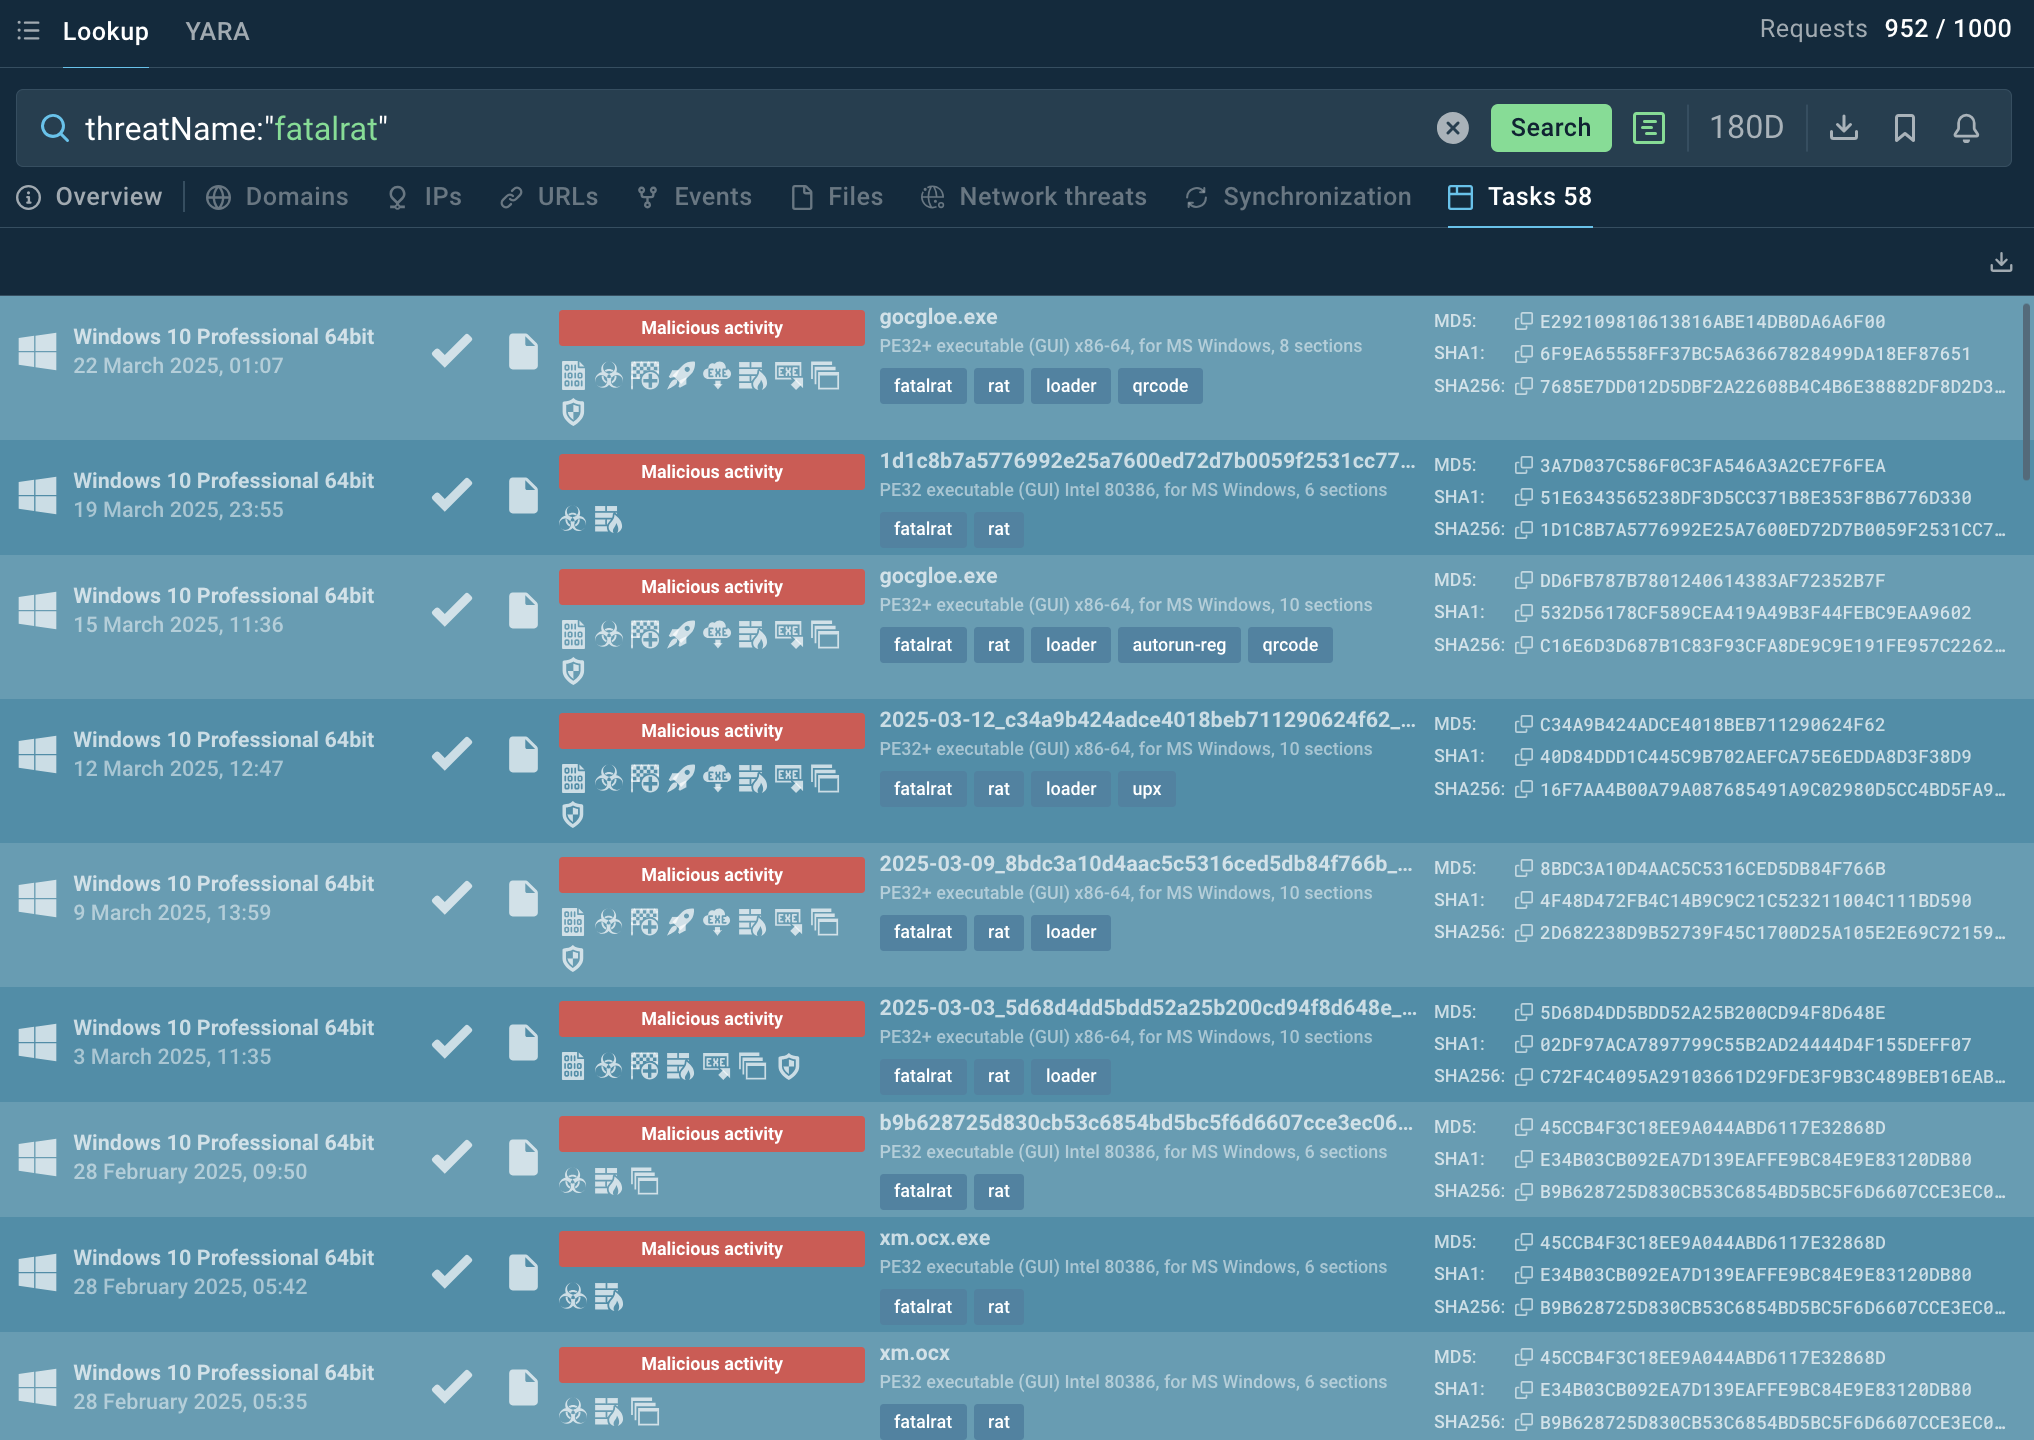Switch to the YARA tab
The width and height of the screenshot is (2034, 1440).
point(217,31)
